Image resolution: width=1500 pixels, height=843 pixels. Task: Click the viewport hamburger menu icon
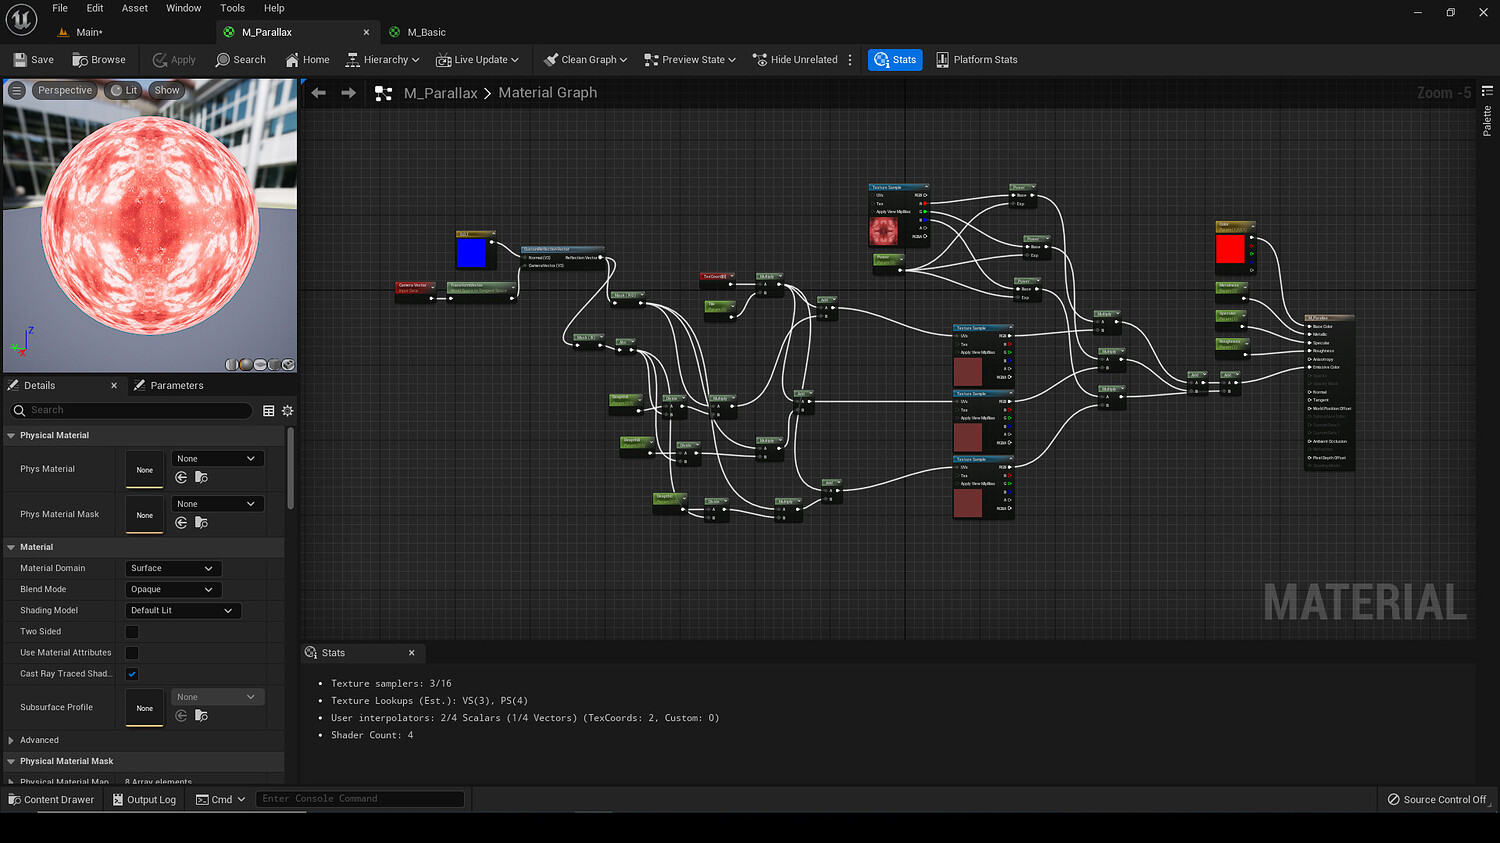point(17,90)
